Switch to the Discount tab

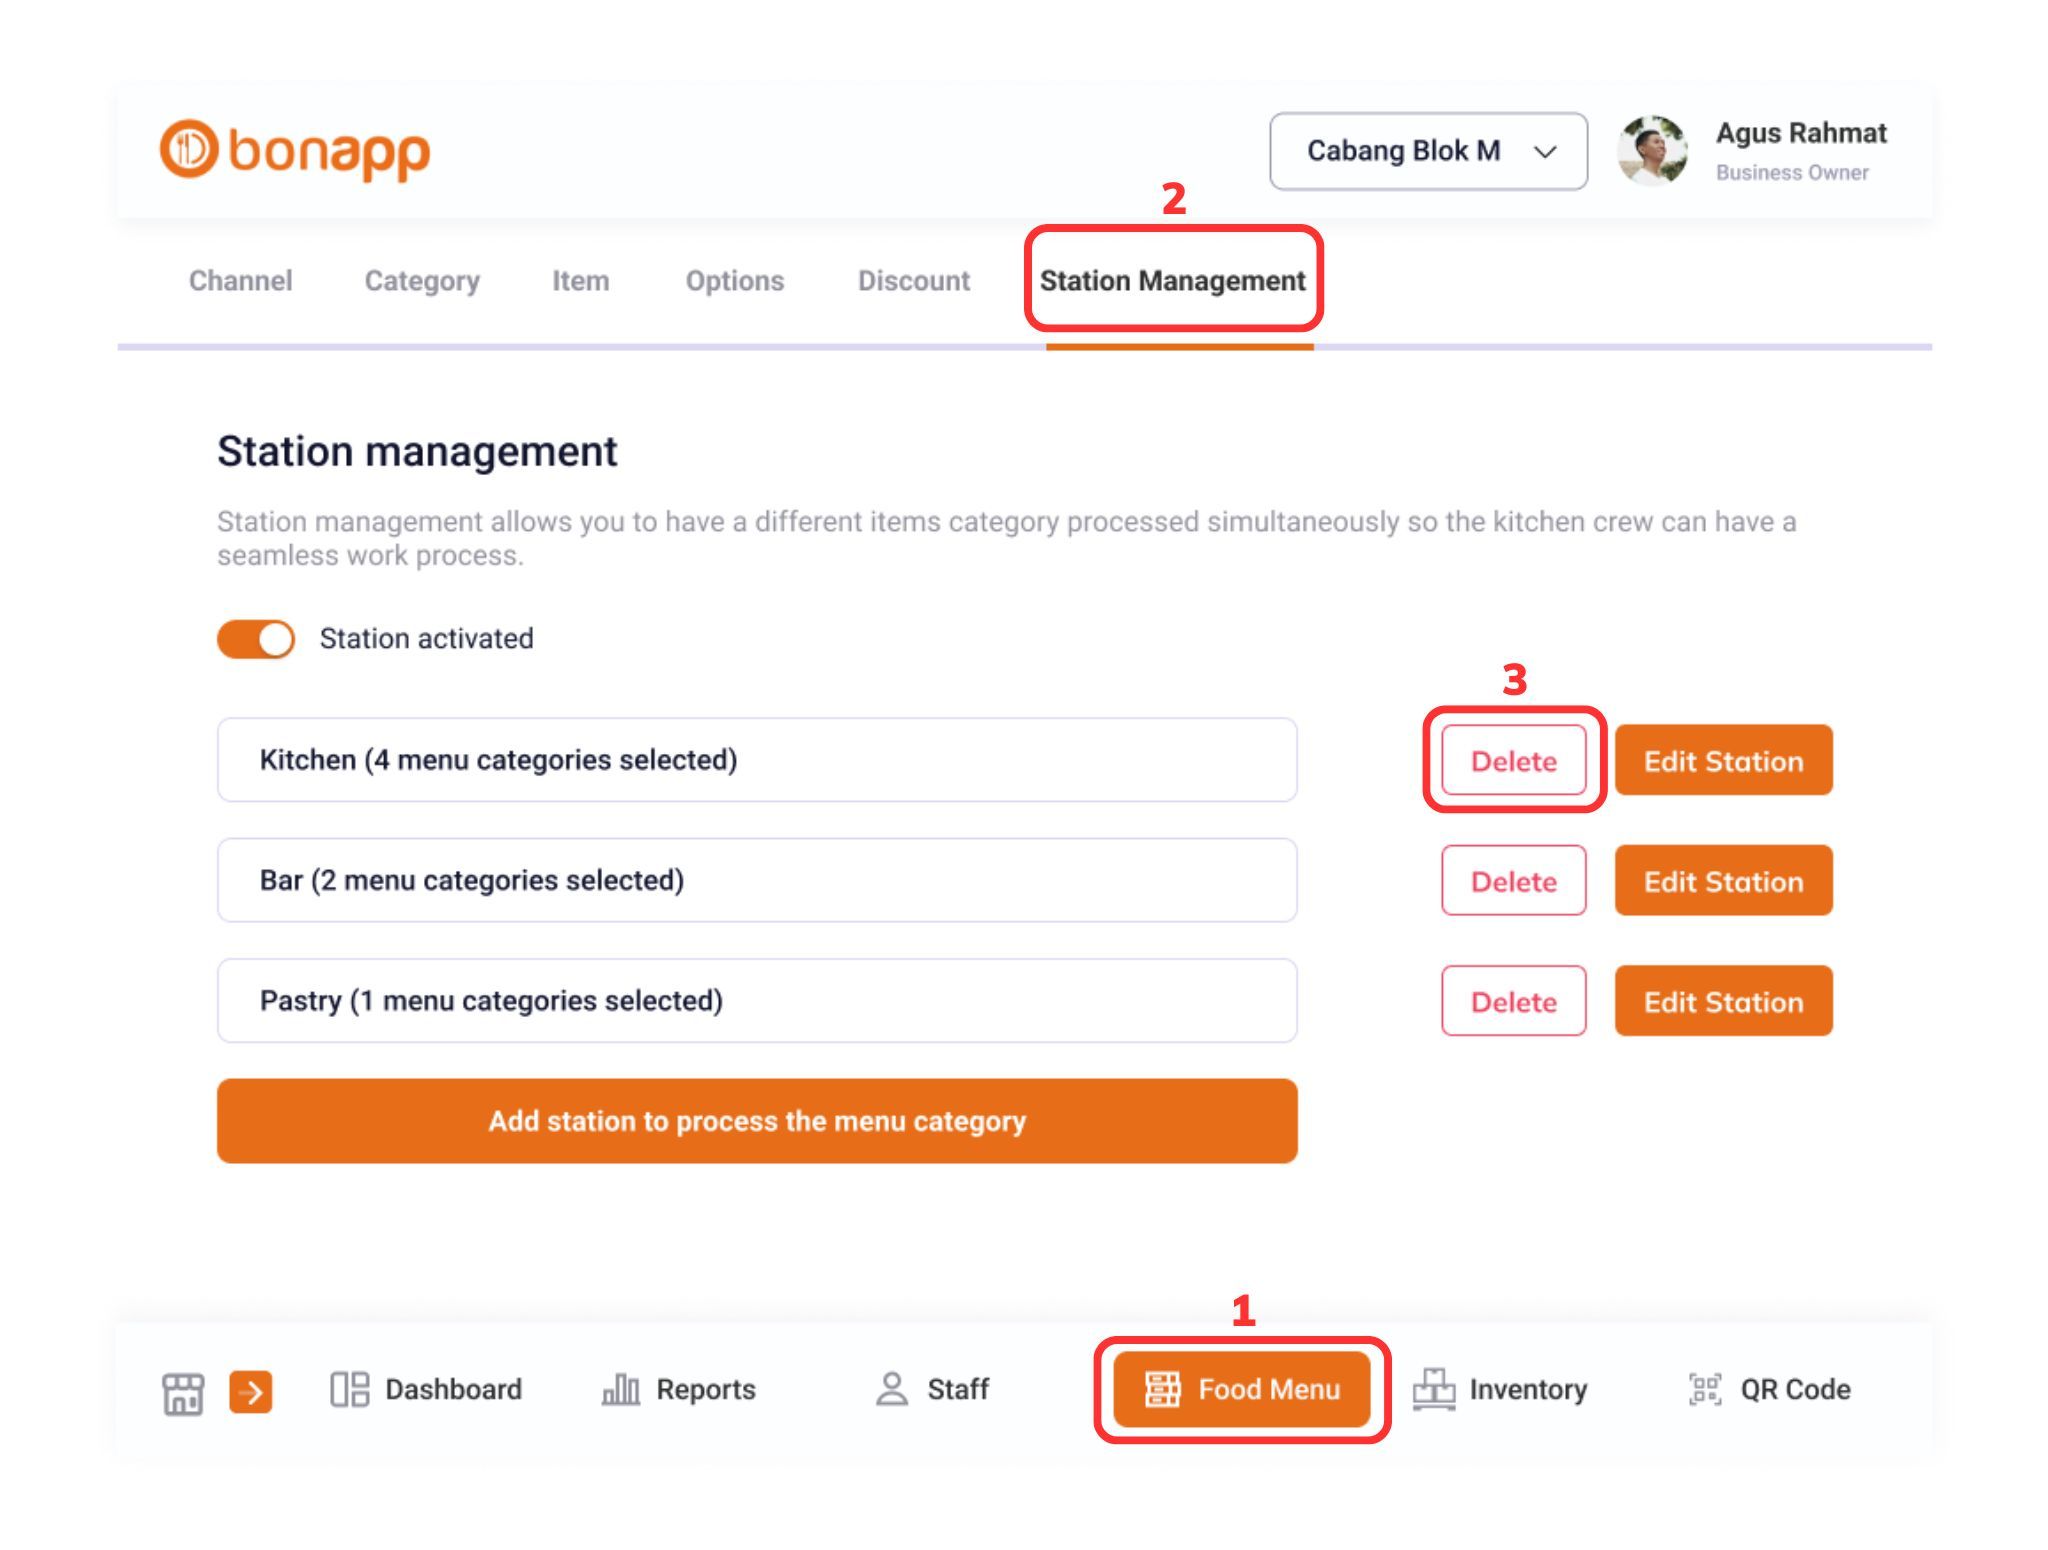pos(913,281)
